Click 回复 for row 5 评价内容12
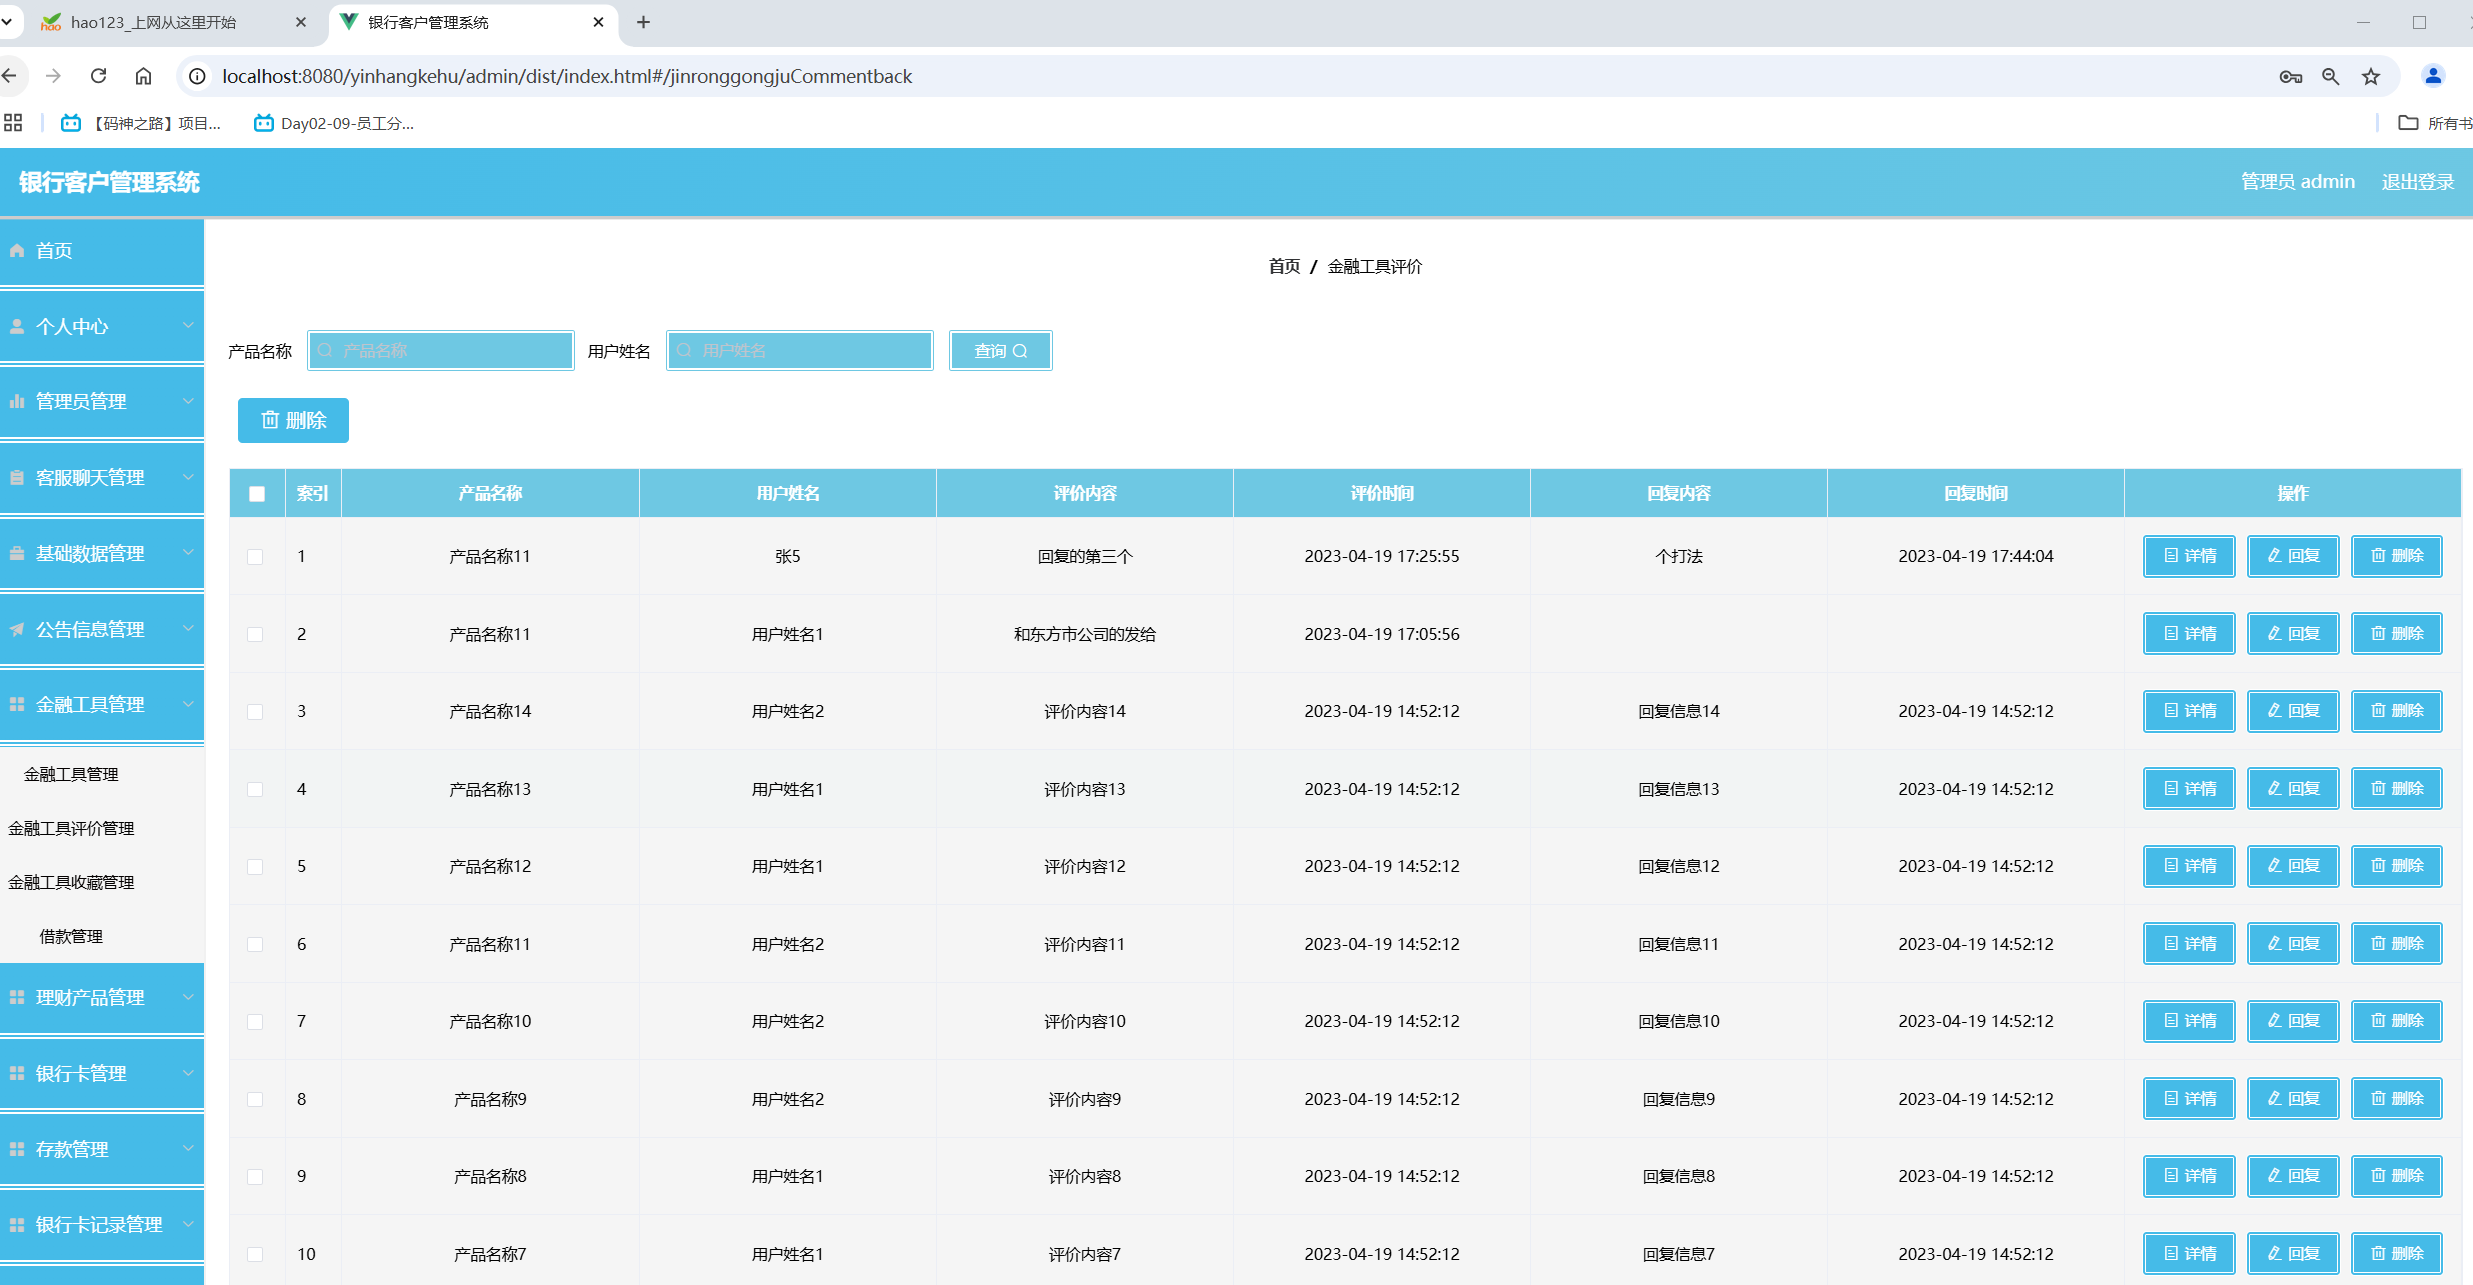 2293,866
